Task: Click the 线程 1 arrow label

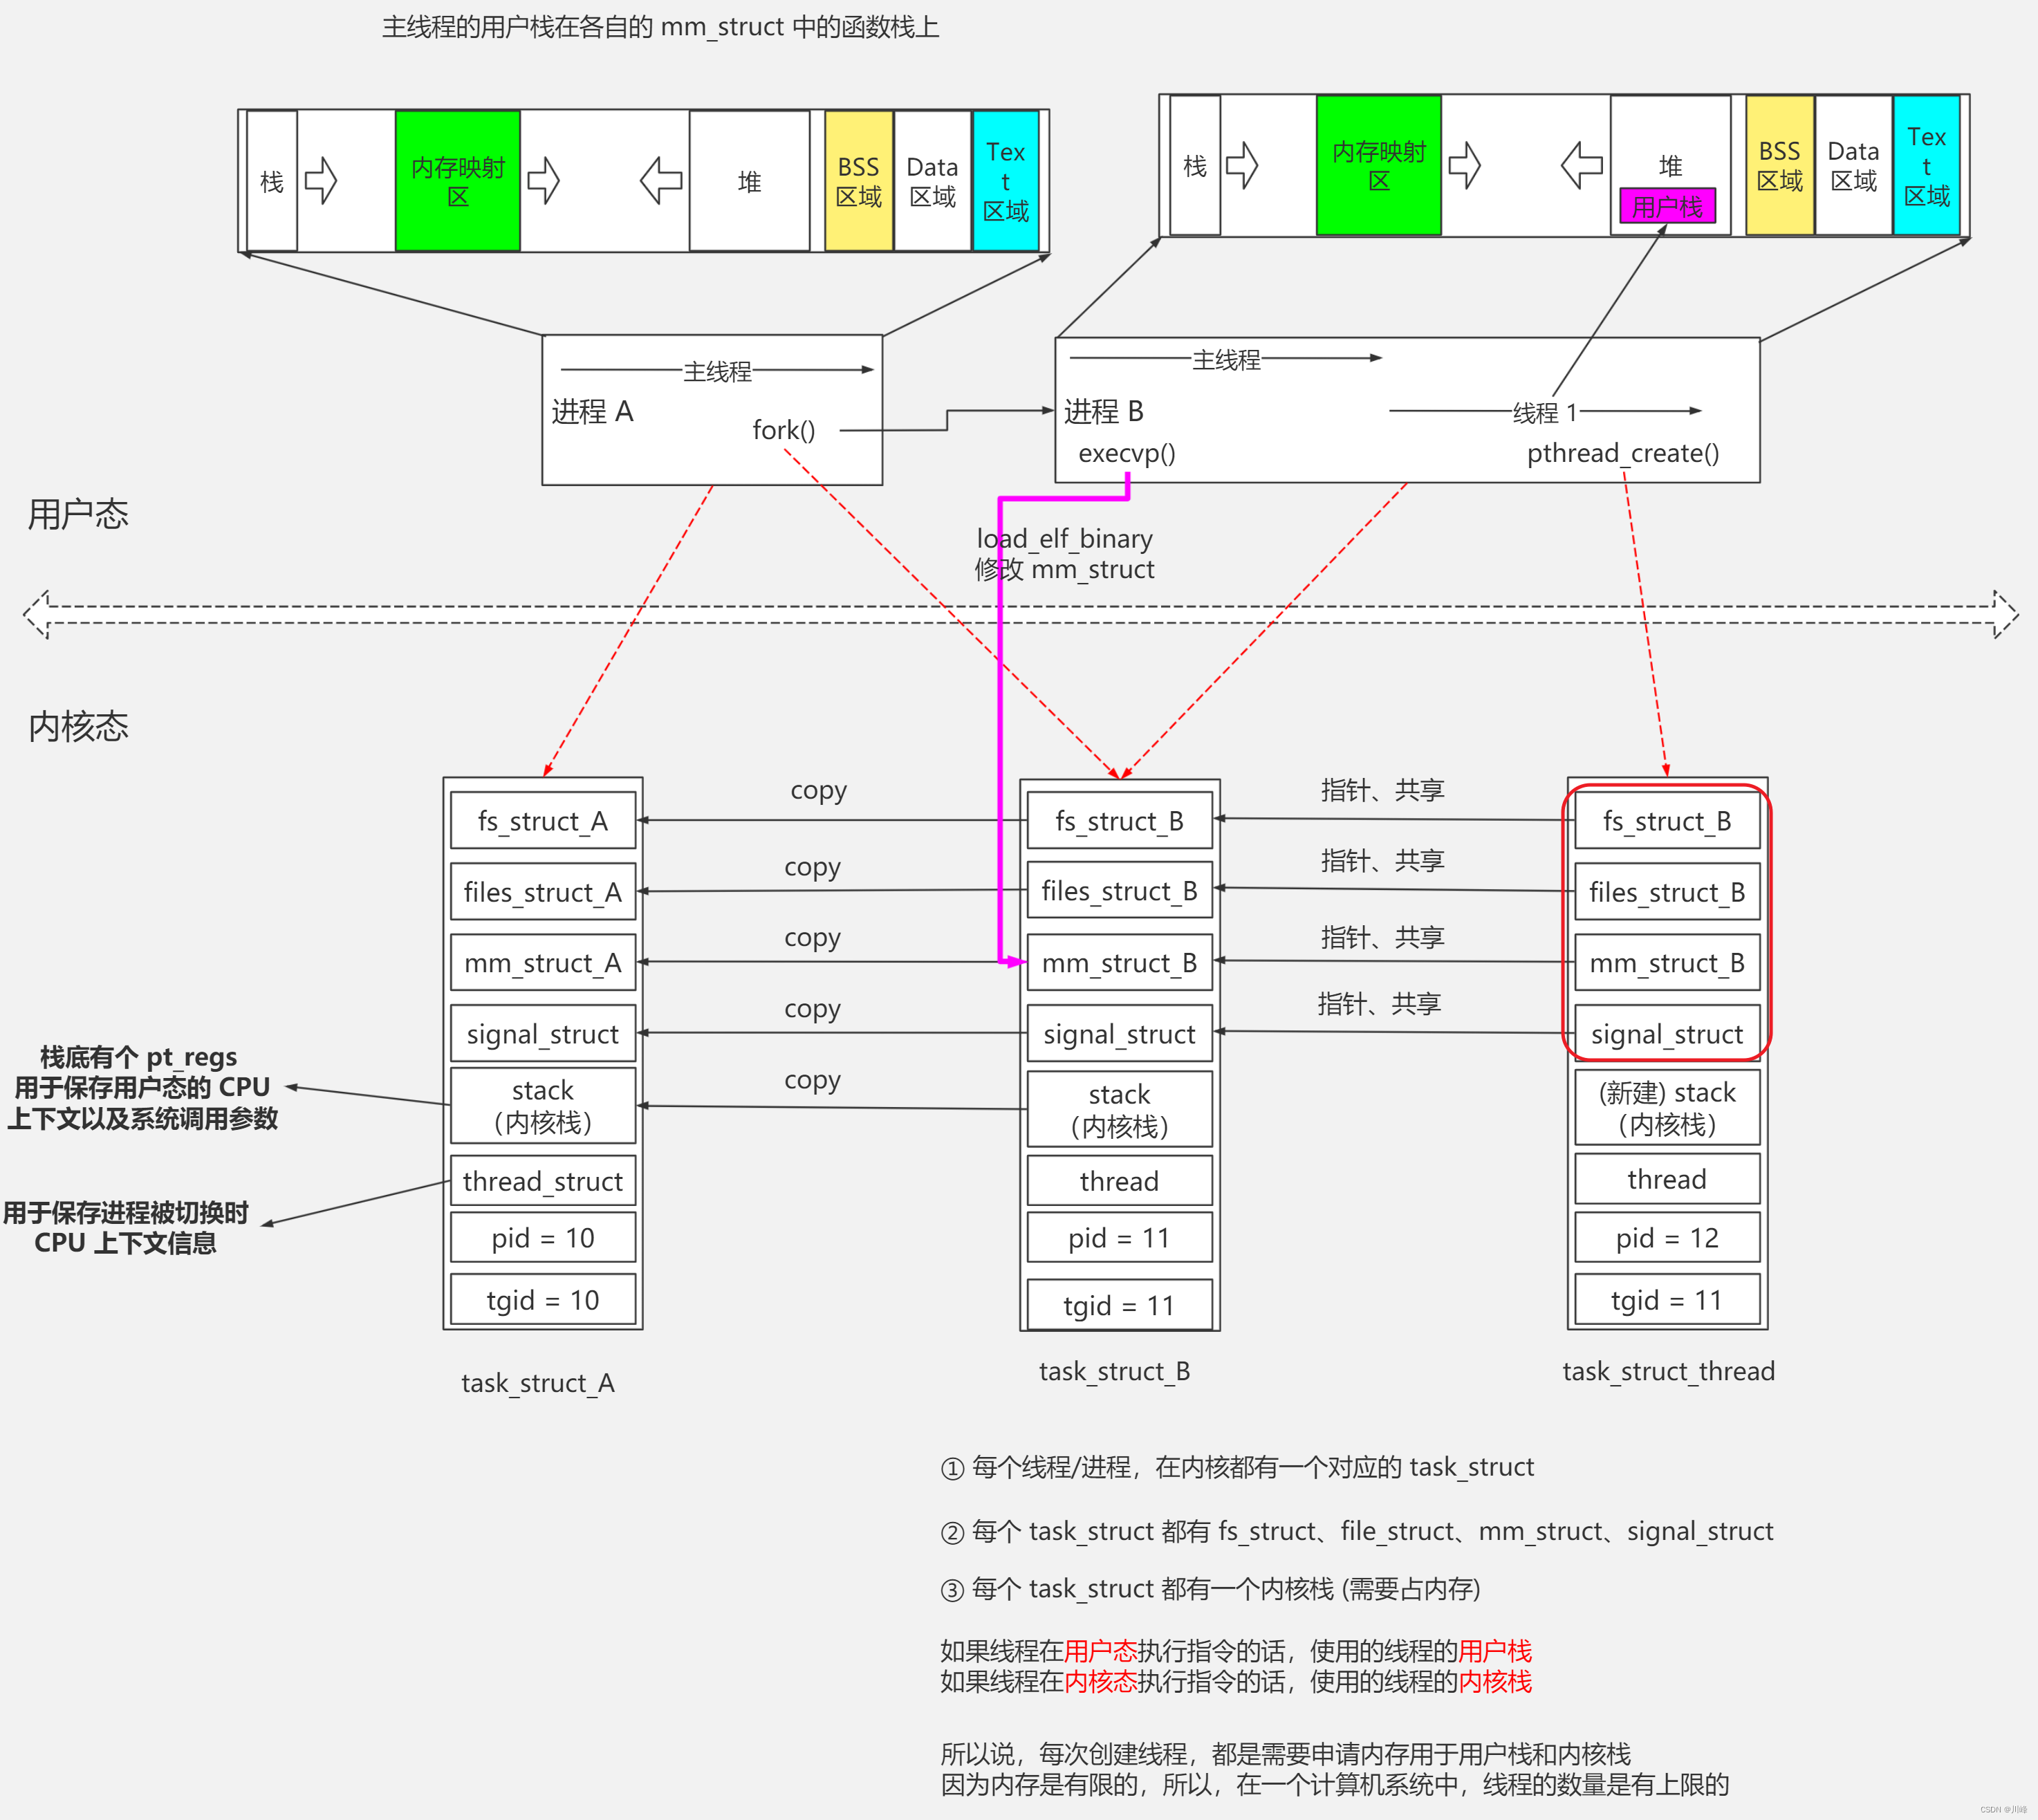Action: [x=1545, y=412]
